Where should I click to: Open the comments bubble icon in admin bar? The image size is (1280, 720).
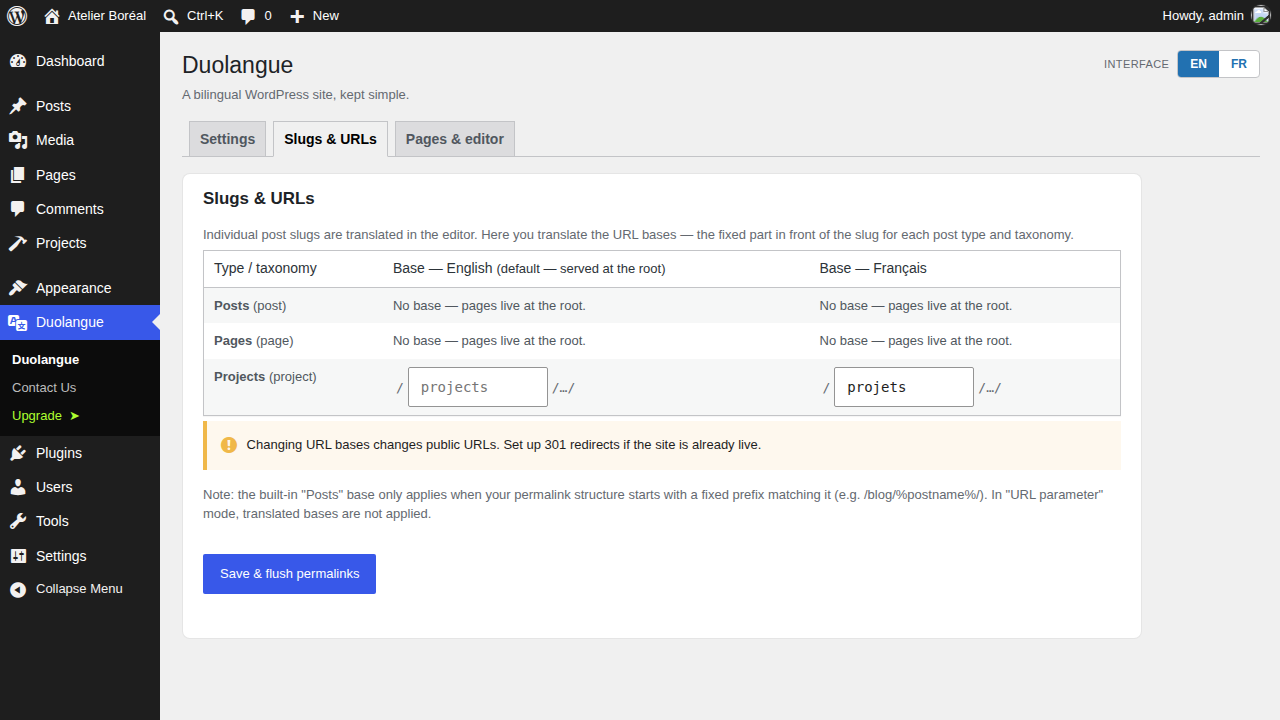pyautogui.click(x=248, y=16)
